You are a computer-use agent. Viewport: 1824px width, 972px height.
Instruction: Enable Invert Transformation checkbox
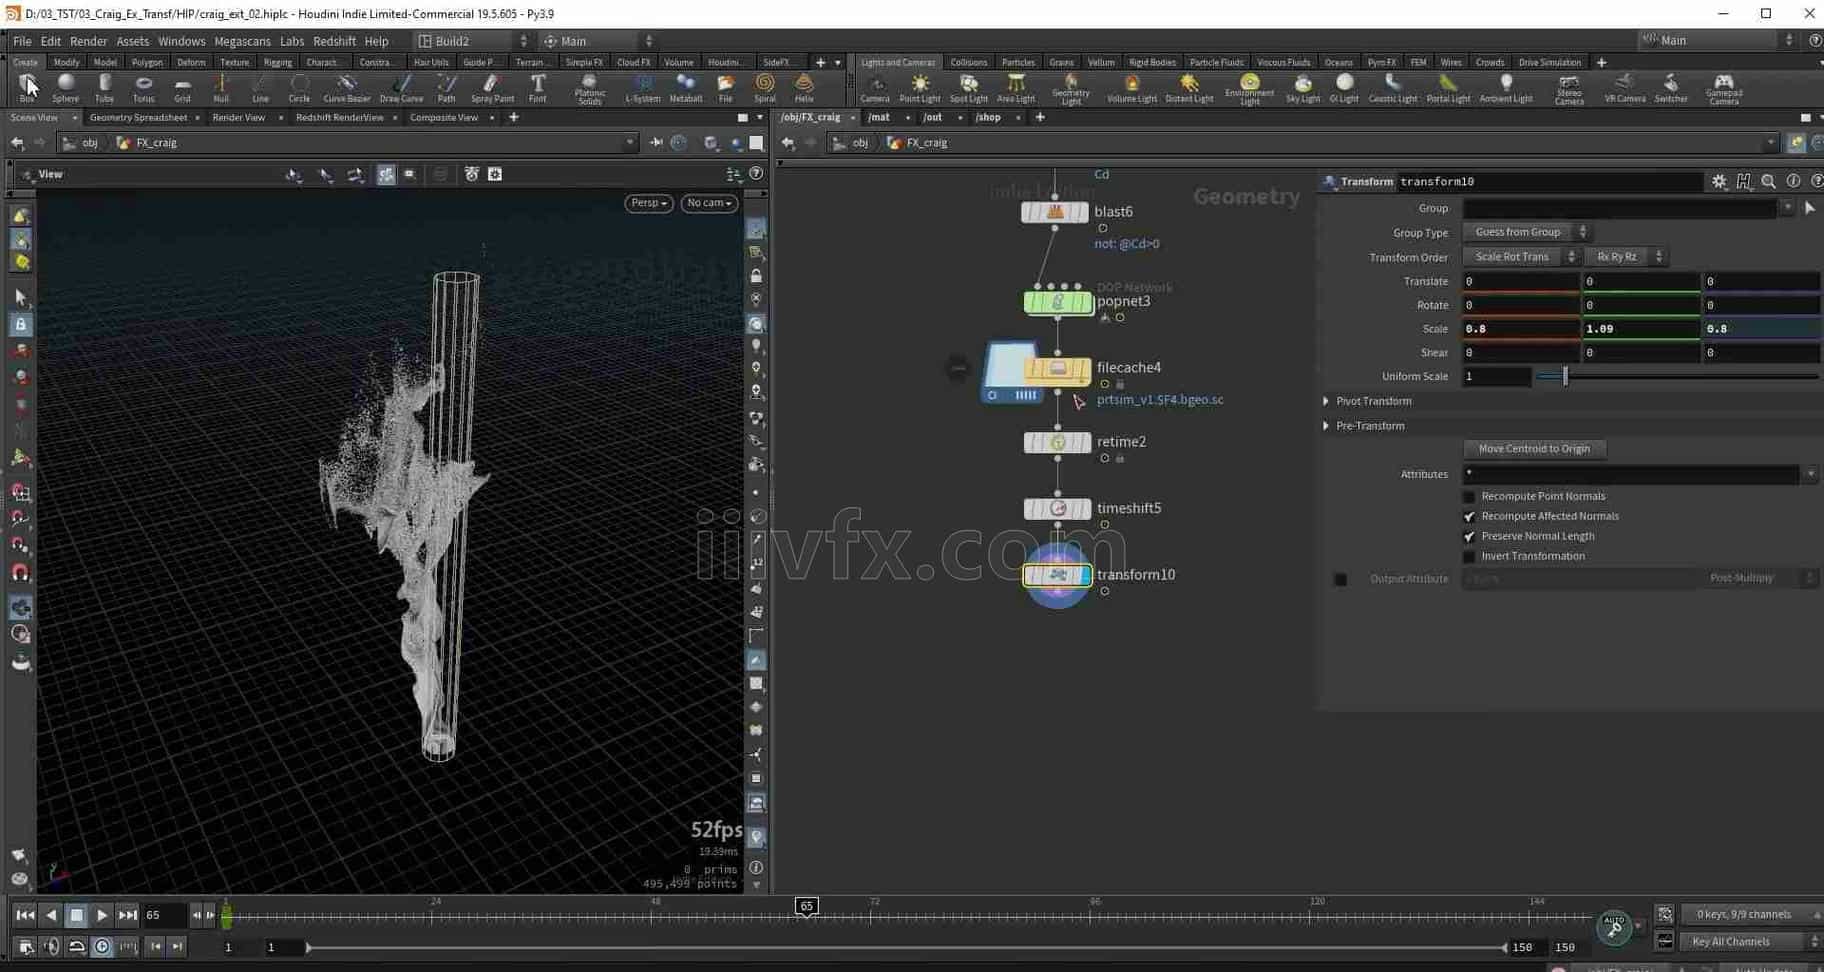1469,557
